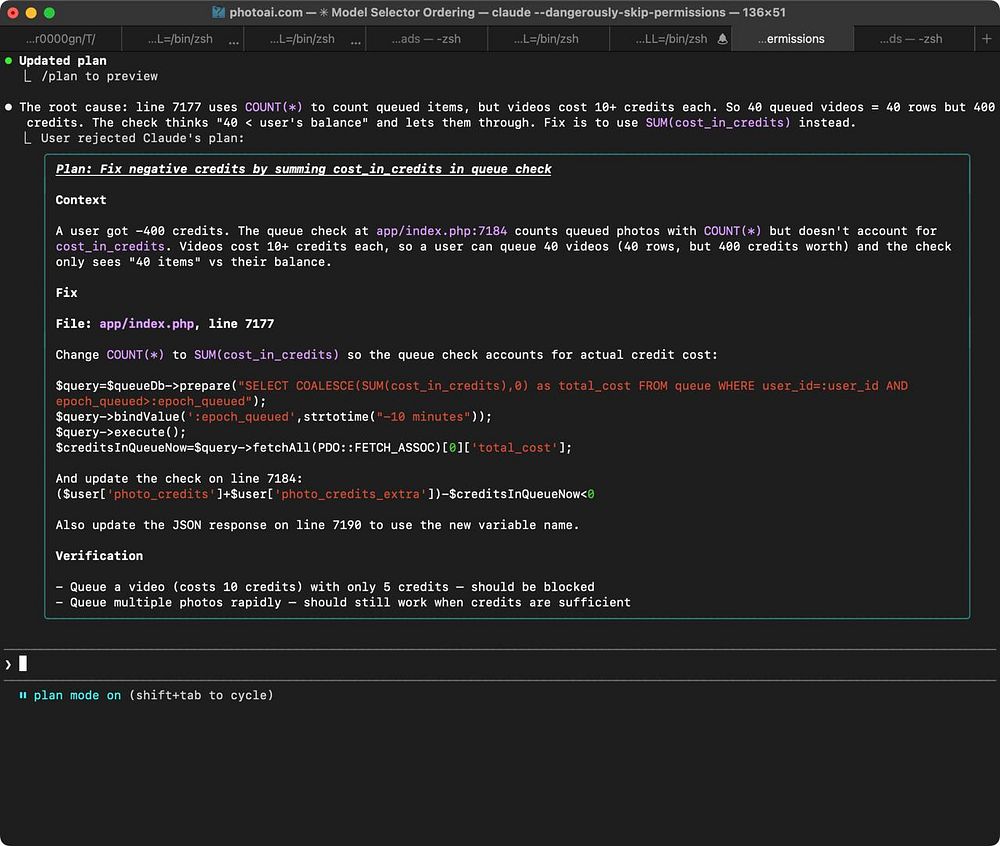Switch to the ...ermissions tab
Image resolution: width=1000 pixels, height=846 pixels.
click(x=791, y=39)
